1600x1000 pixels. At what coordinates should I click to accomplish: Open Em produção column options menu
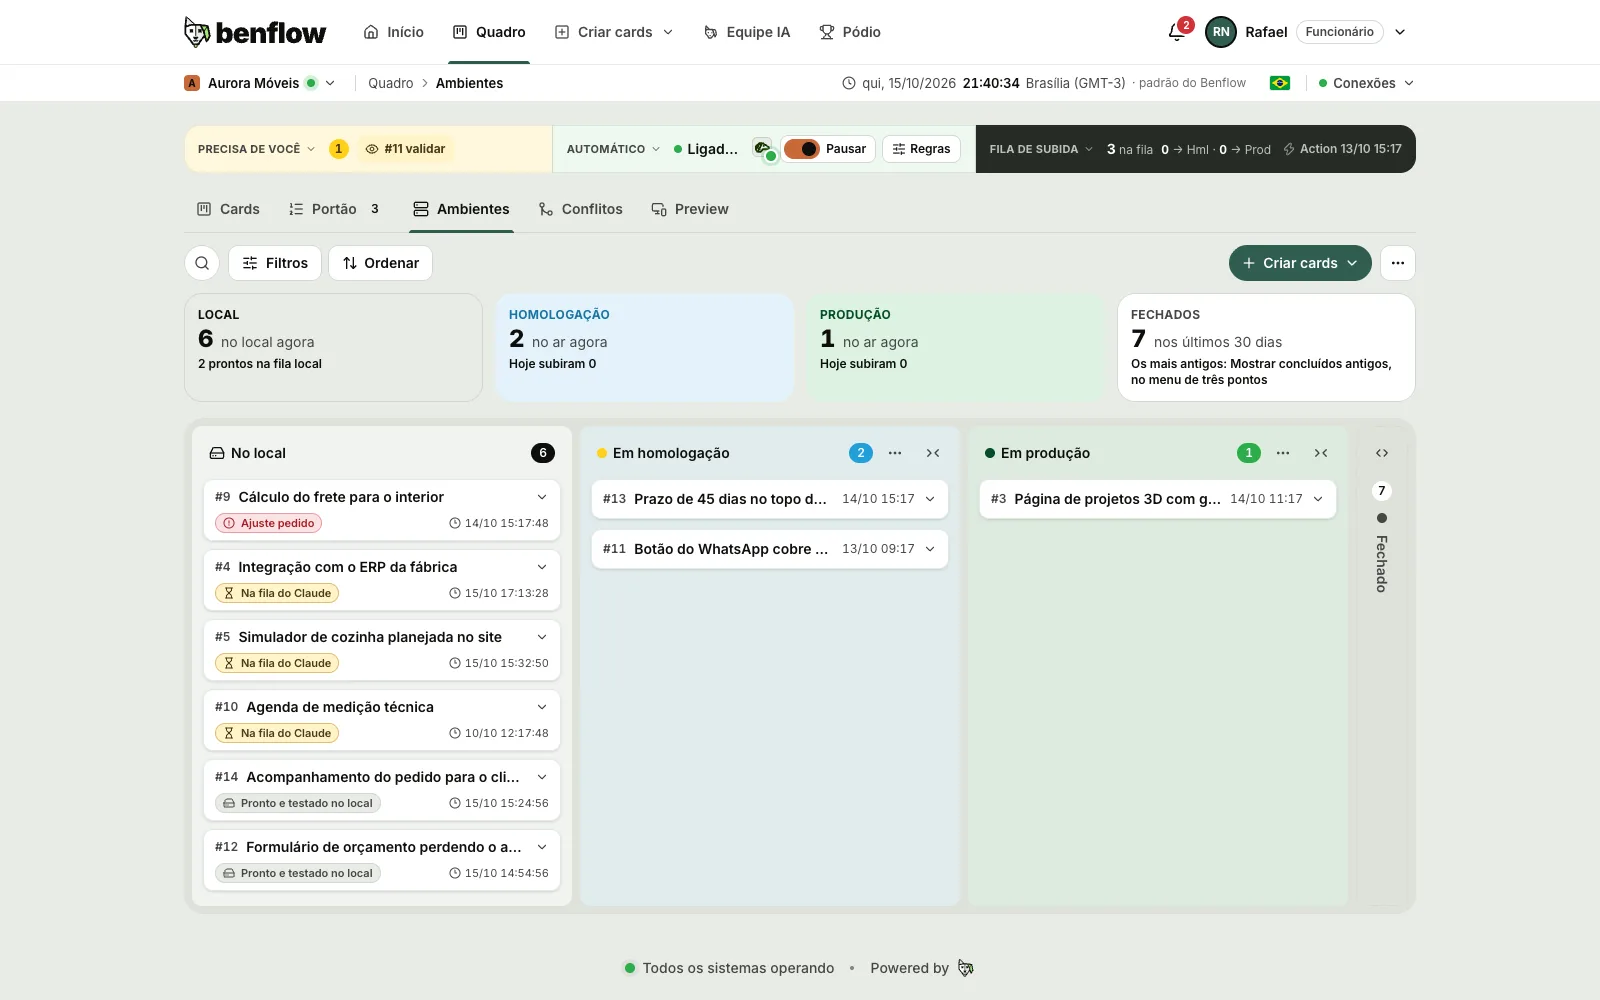pyautogui.click(x=1283, y=453)
